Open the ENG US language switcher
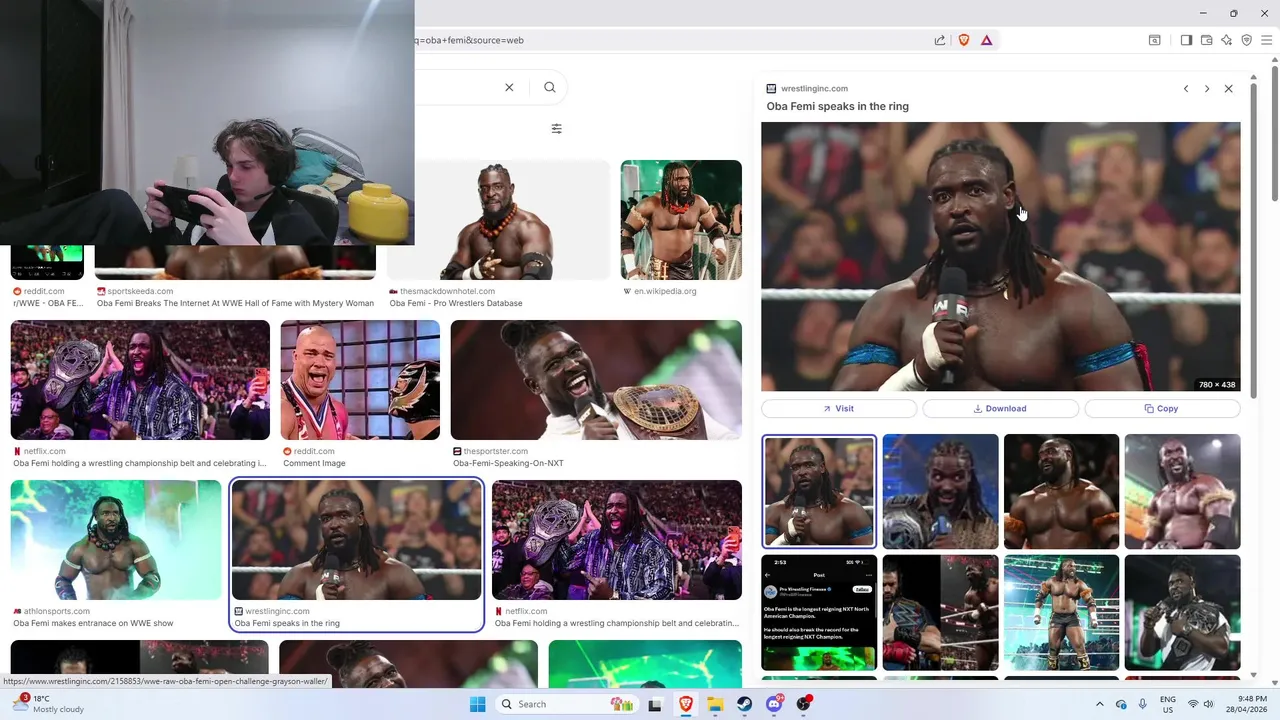Image resolution: width=1280 pixels, height=720 pixels. click(x=1168, y=704)
